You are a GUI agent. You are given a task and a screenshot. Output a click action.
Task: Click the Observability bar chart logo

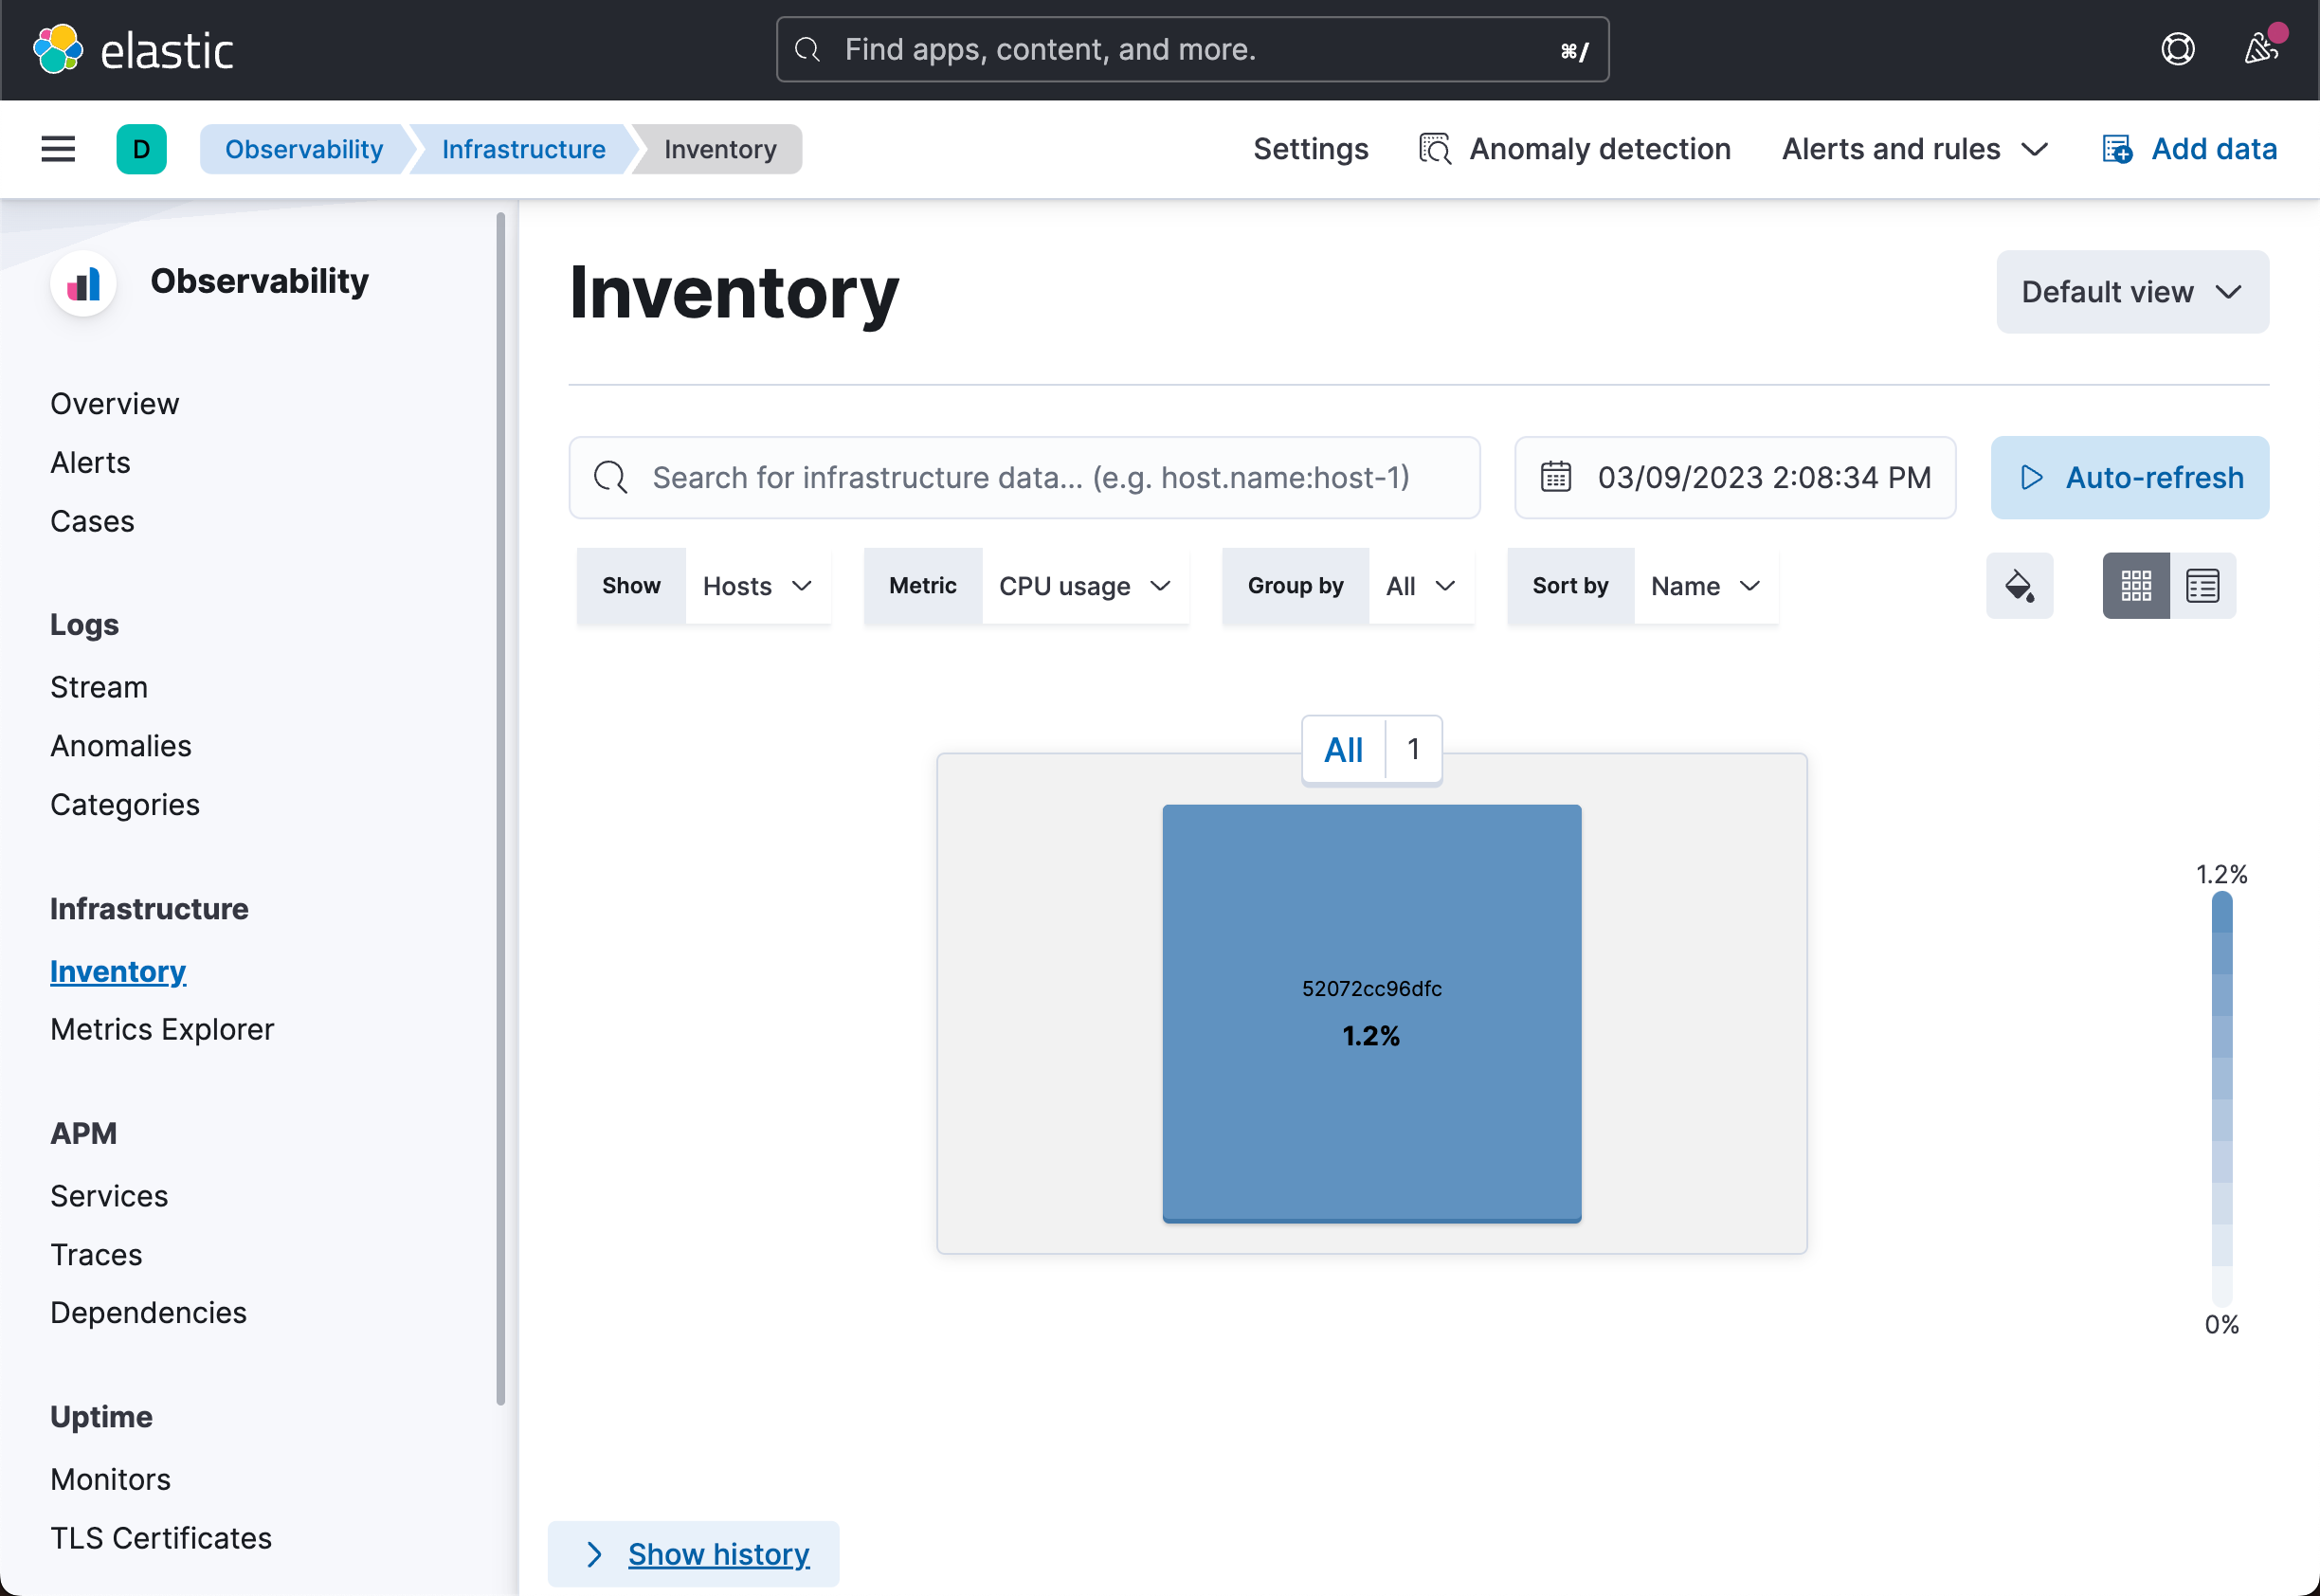(83, 284)
